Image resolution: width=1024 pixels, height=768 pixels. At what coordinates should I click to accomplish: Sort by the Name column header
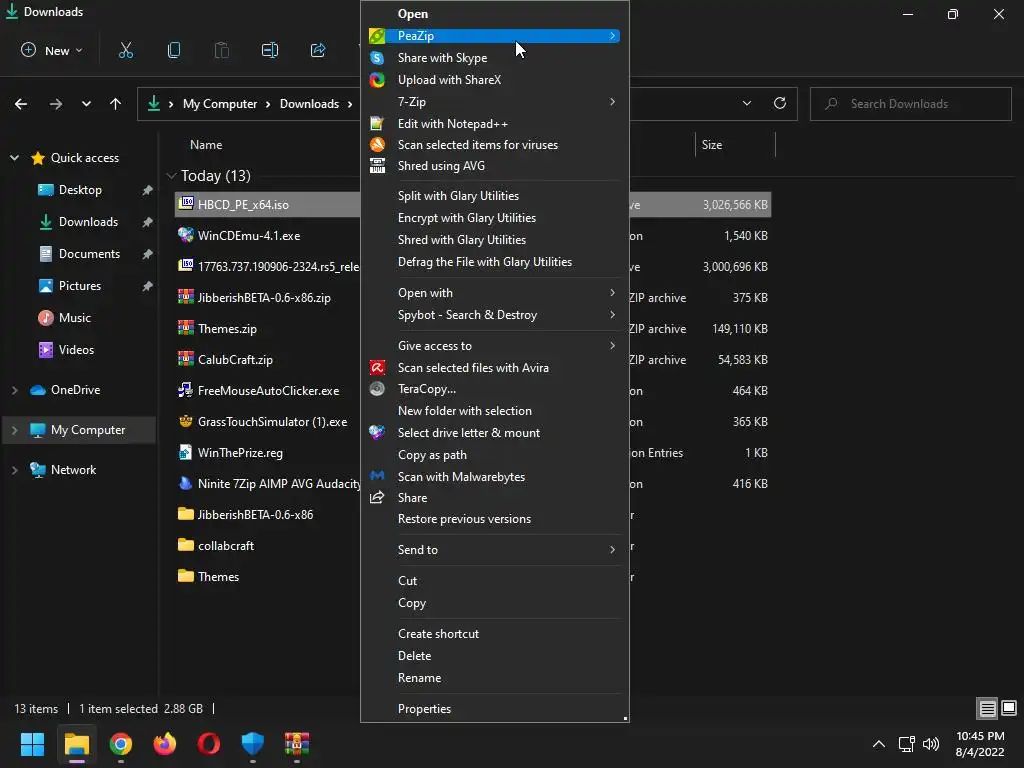tap(206, 145)
